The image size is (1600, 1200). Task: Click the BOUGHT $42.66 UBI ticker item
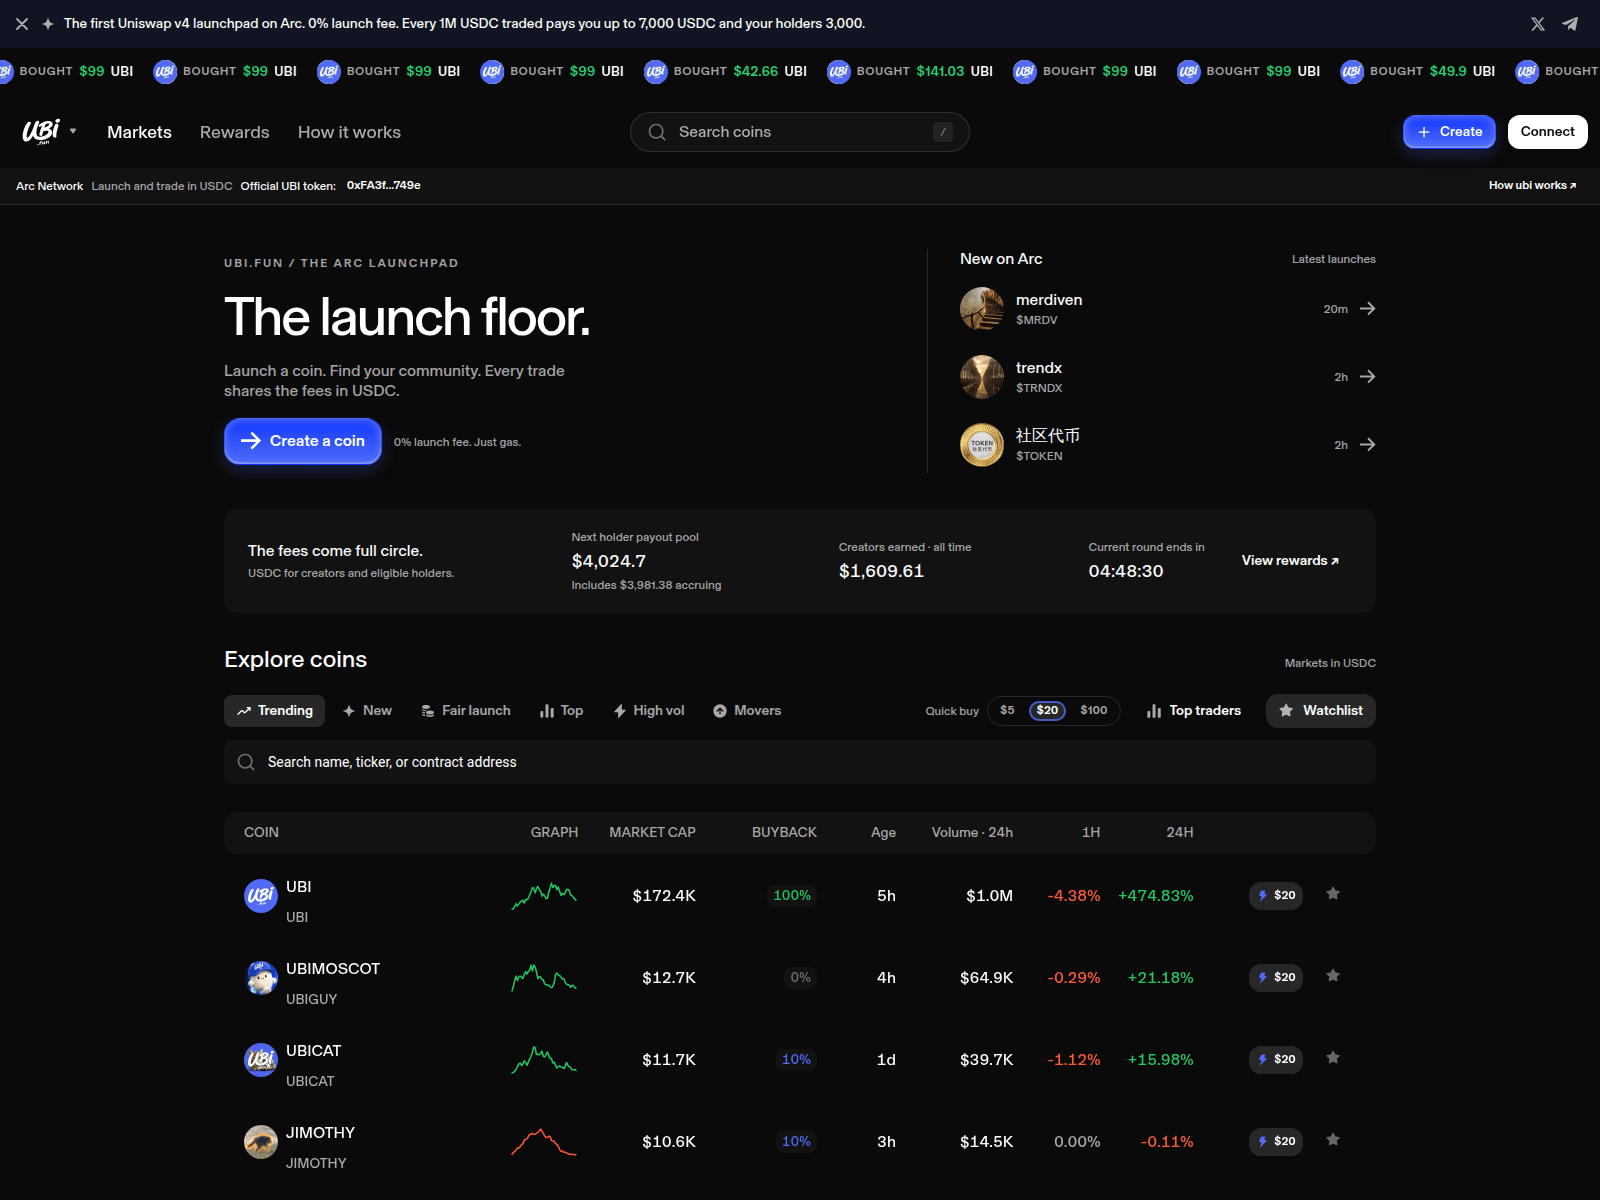point(726,71)
